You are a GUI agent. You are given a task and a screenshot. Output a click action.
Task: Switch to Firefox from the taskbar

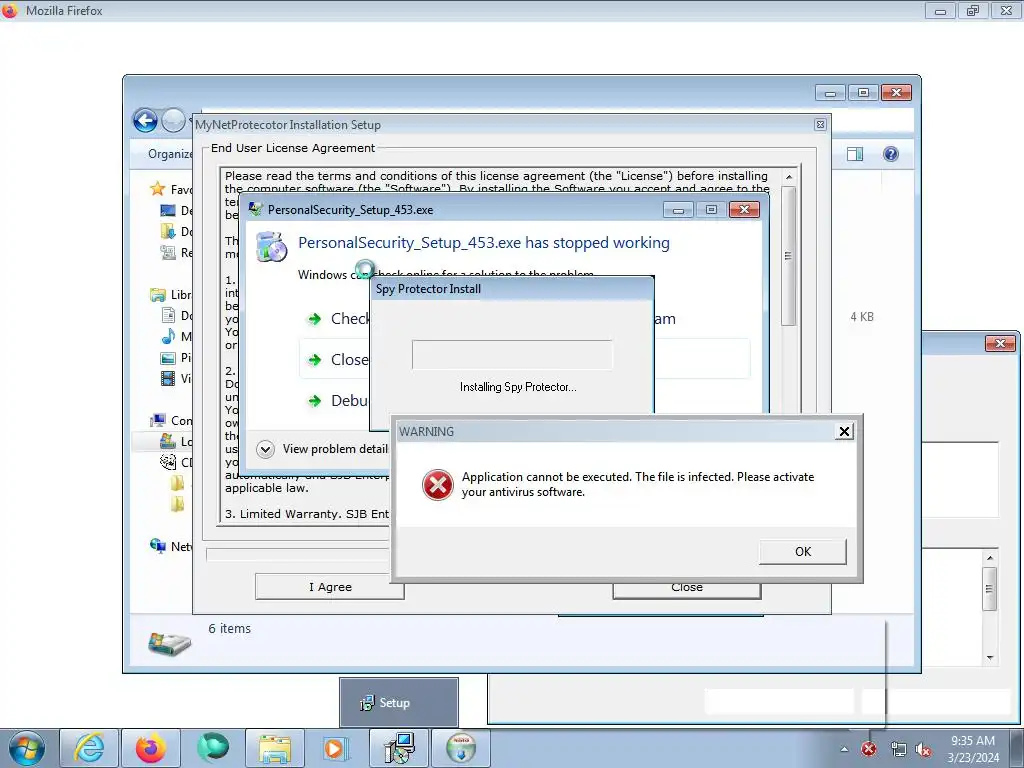(150, 748)
